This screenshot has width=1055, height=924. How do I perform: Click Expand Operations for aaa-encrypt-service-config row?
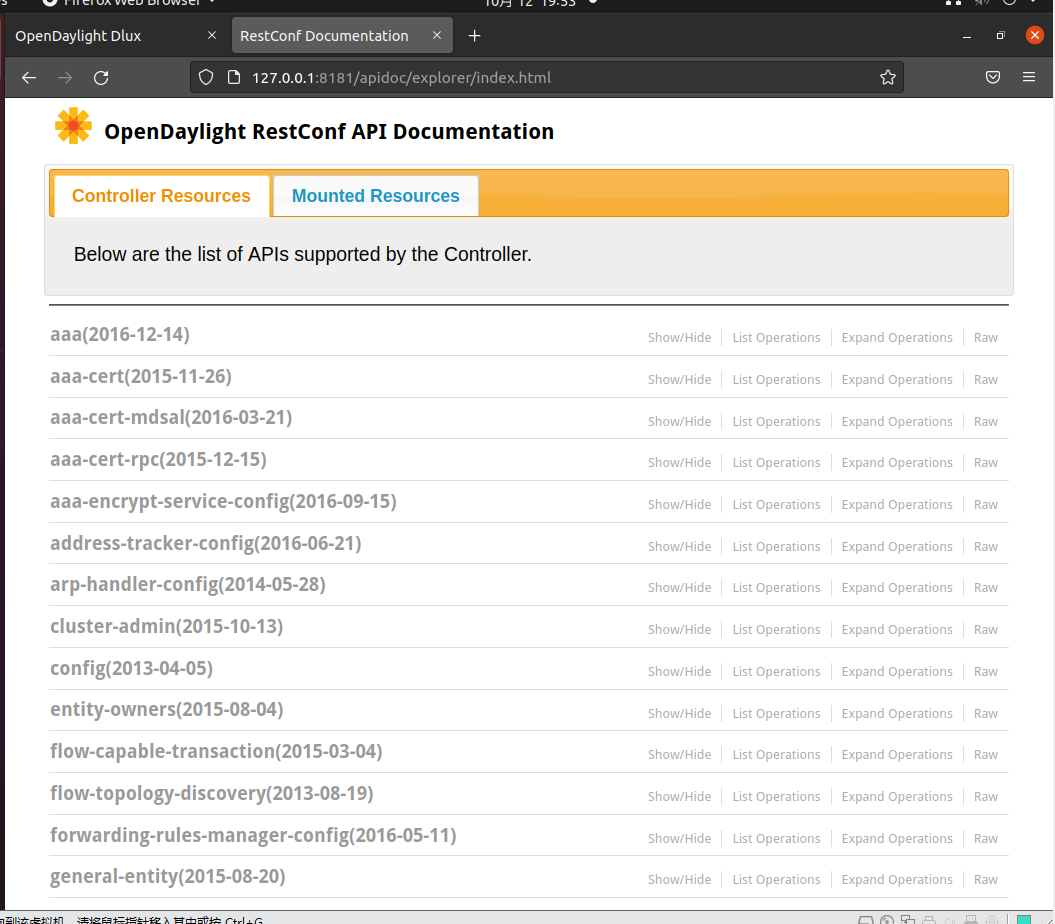click(897, 505)
